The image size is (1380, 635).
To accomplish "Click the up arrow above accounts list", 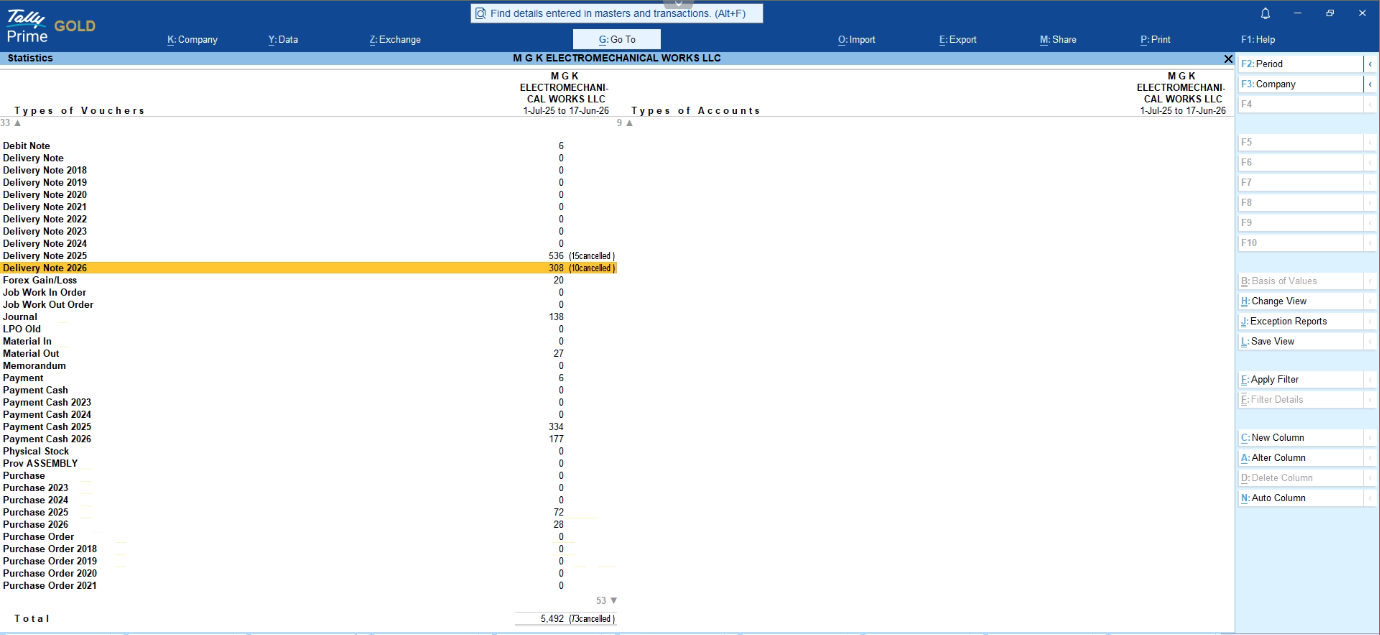I will tap(629, 123).
